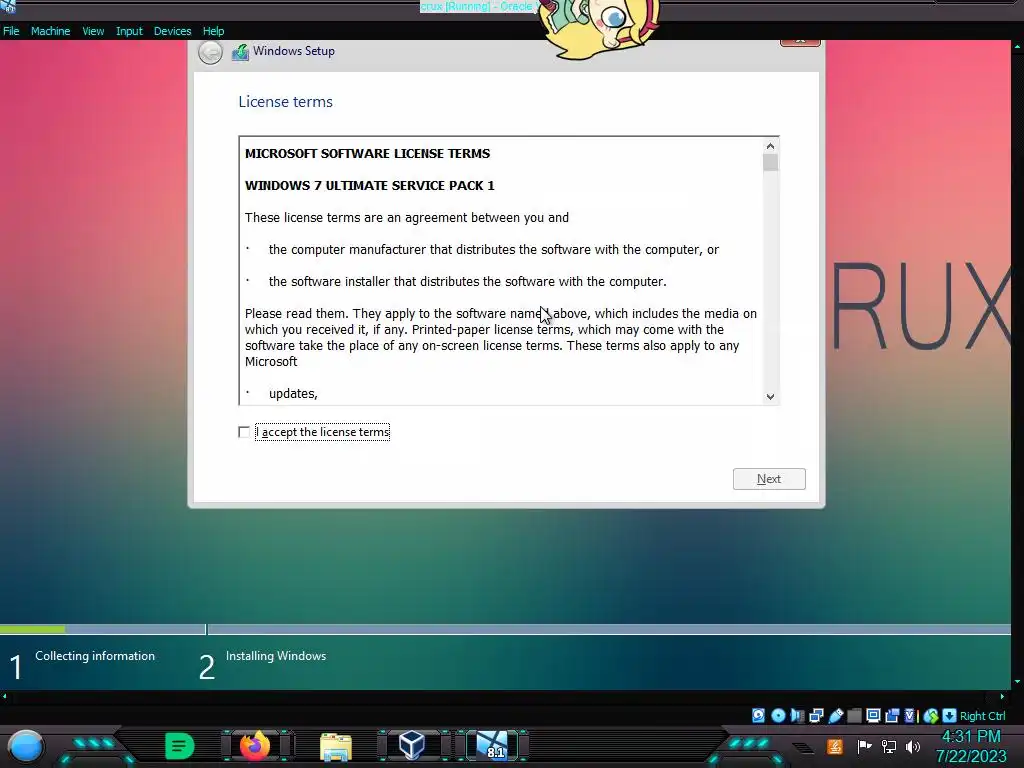The image size is (1024, 768).
Task: Click the orange Java tray icon
Action: click(835, 746)
